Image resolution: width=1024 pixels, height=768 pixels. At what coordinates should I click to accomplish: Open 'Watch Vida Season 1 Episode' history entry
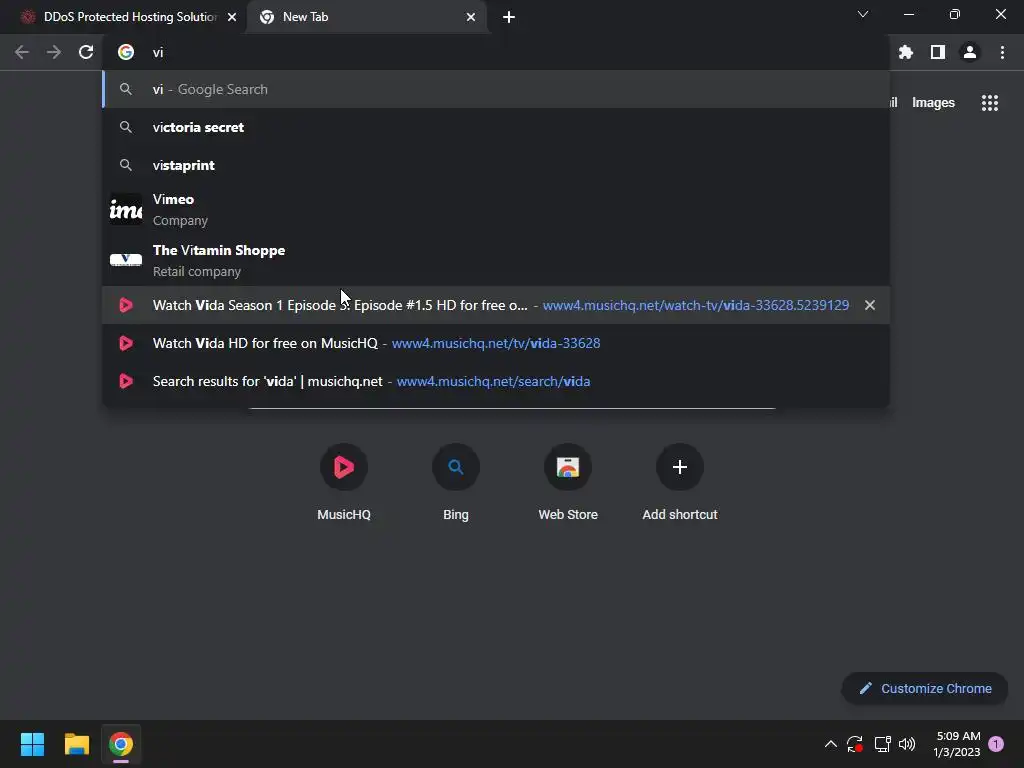coord(496,305)
